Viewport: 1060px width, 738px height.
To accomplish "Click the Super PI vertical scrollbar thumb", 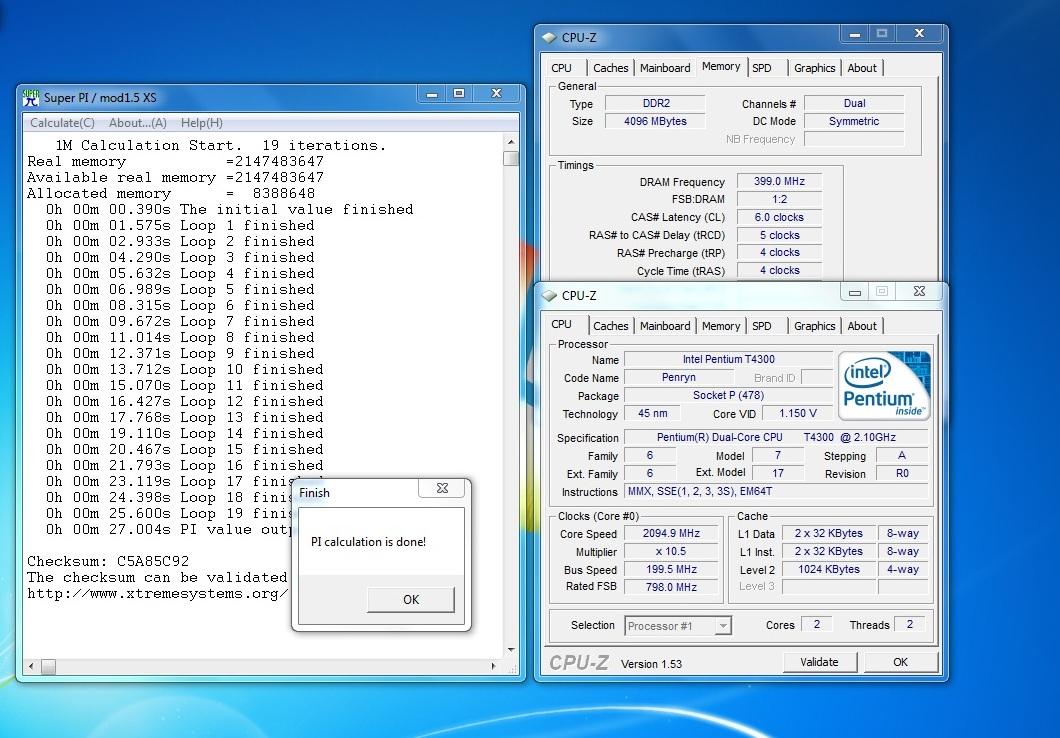I will (x=511, y=158).
